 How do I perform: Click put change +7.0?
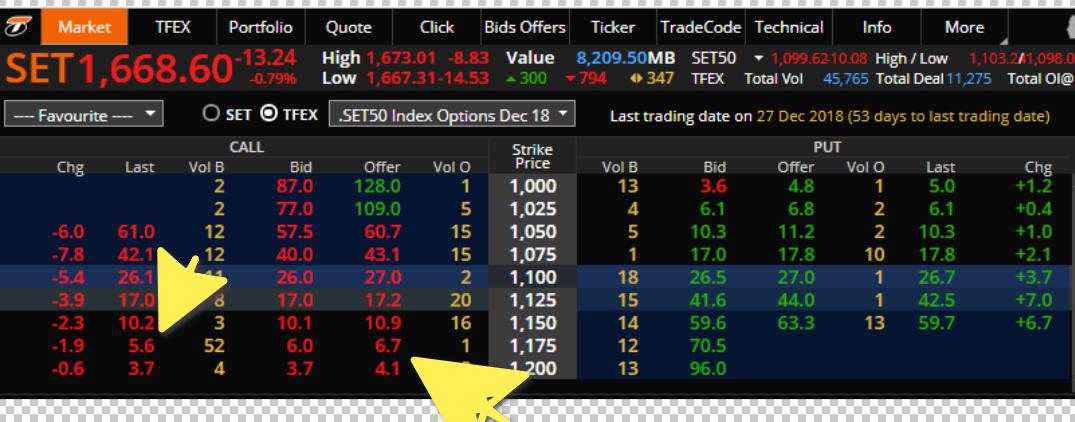point(1033,300)
